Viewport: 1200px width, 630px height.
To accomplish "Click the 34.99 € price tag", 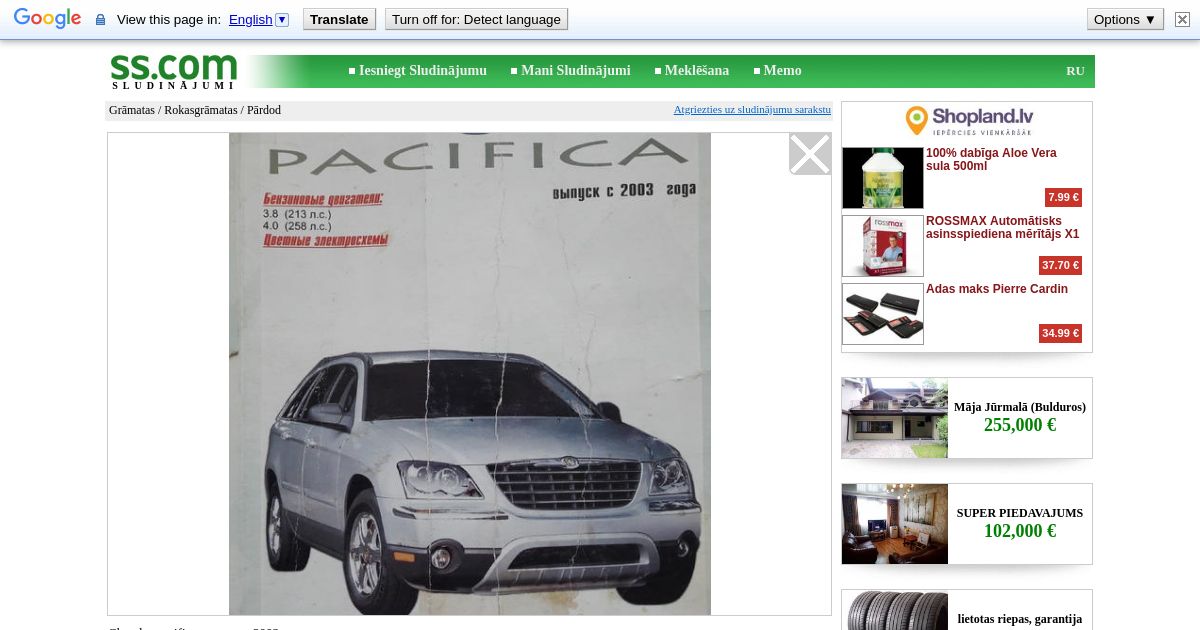I will tap(1060, 333).
